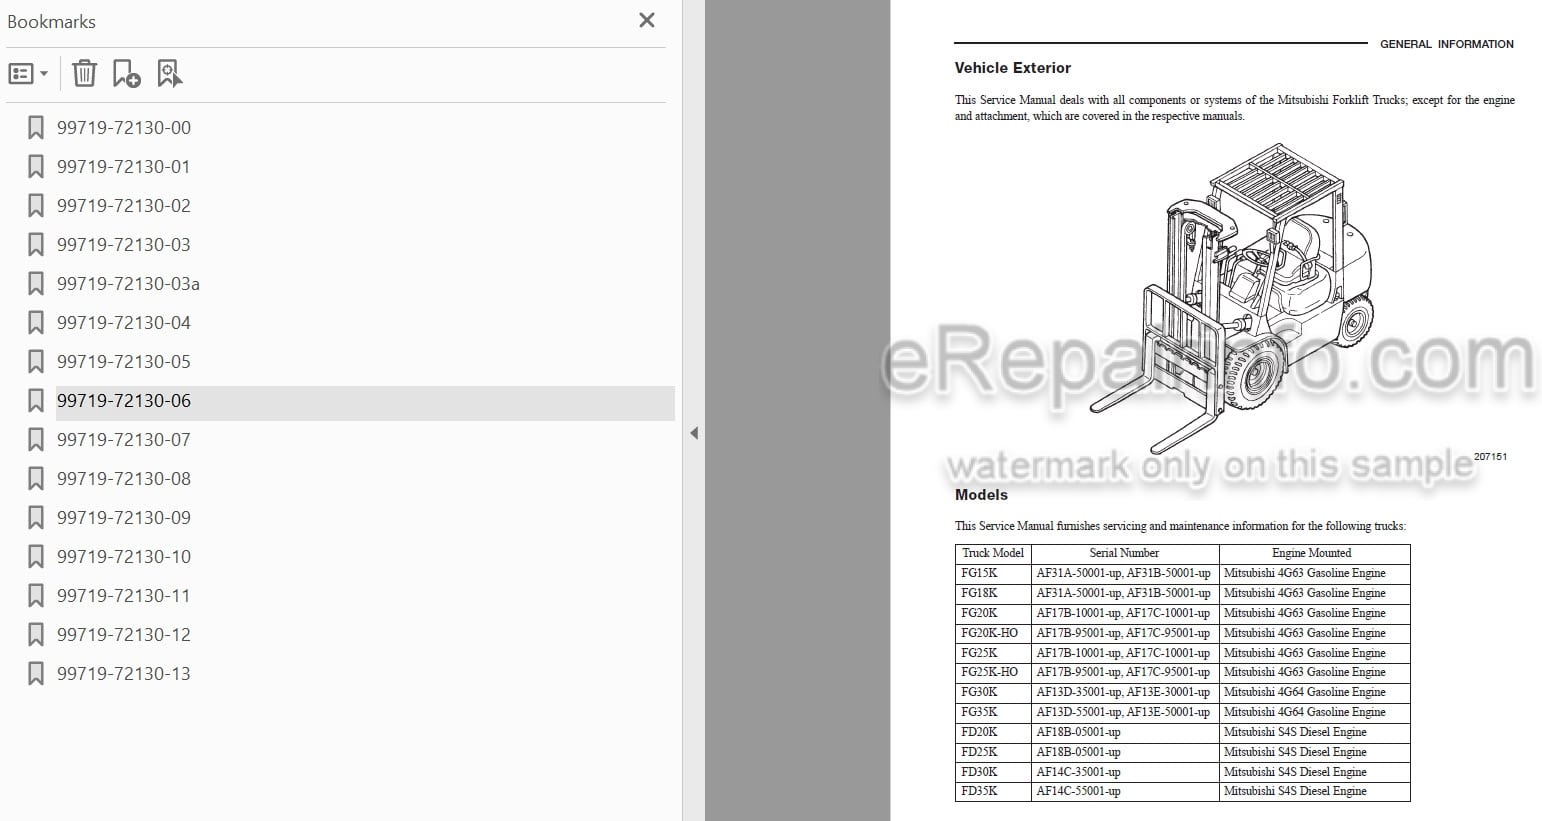Open bookmark 99719-72130-11
Screen dimensions: 1542x821
(x=124, y=595)
